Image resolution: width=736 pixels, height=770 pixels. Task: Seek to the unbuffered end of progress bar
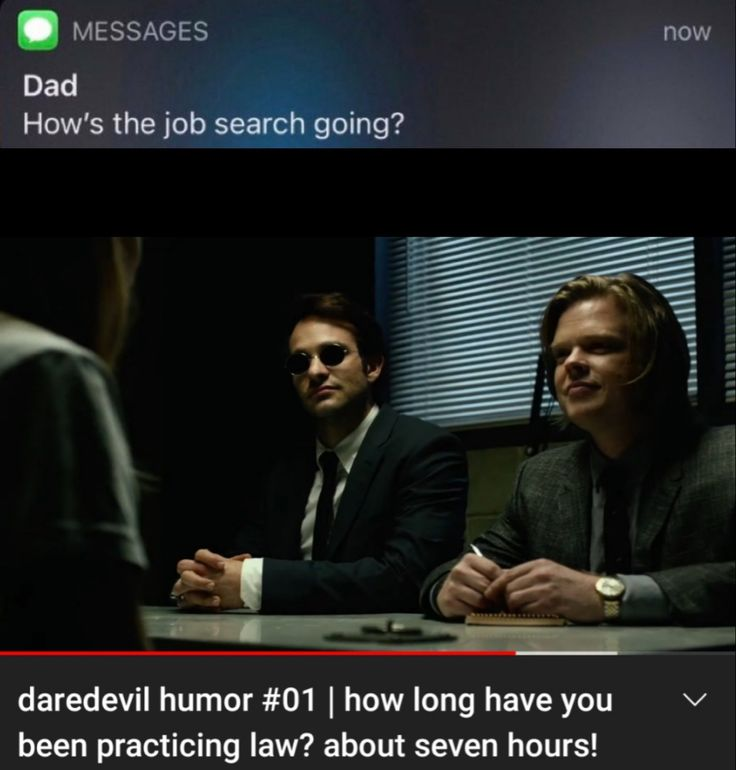click(677, 653)
